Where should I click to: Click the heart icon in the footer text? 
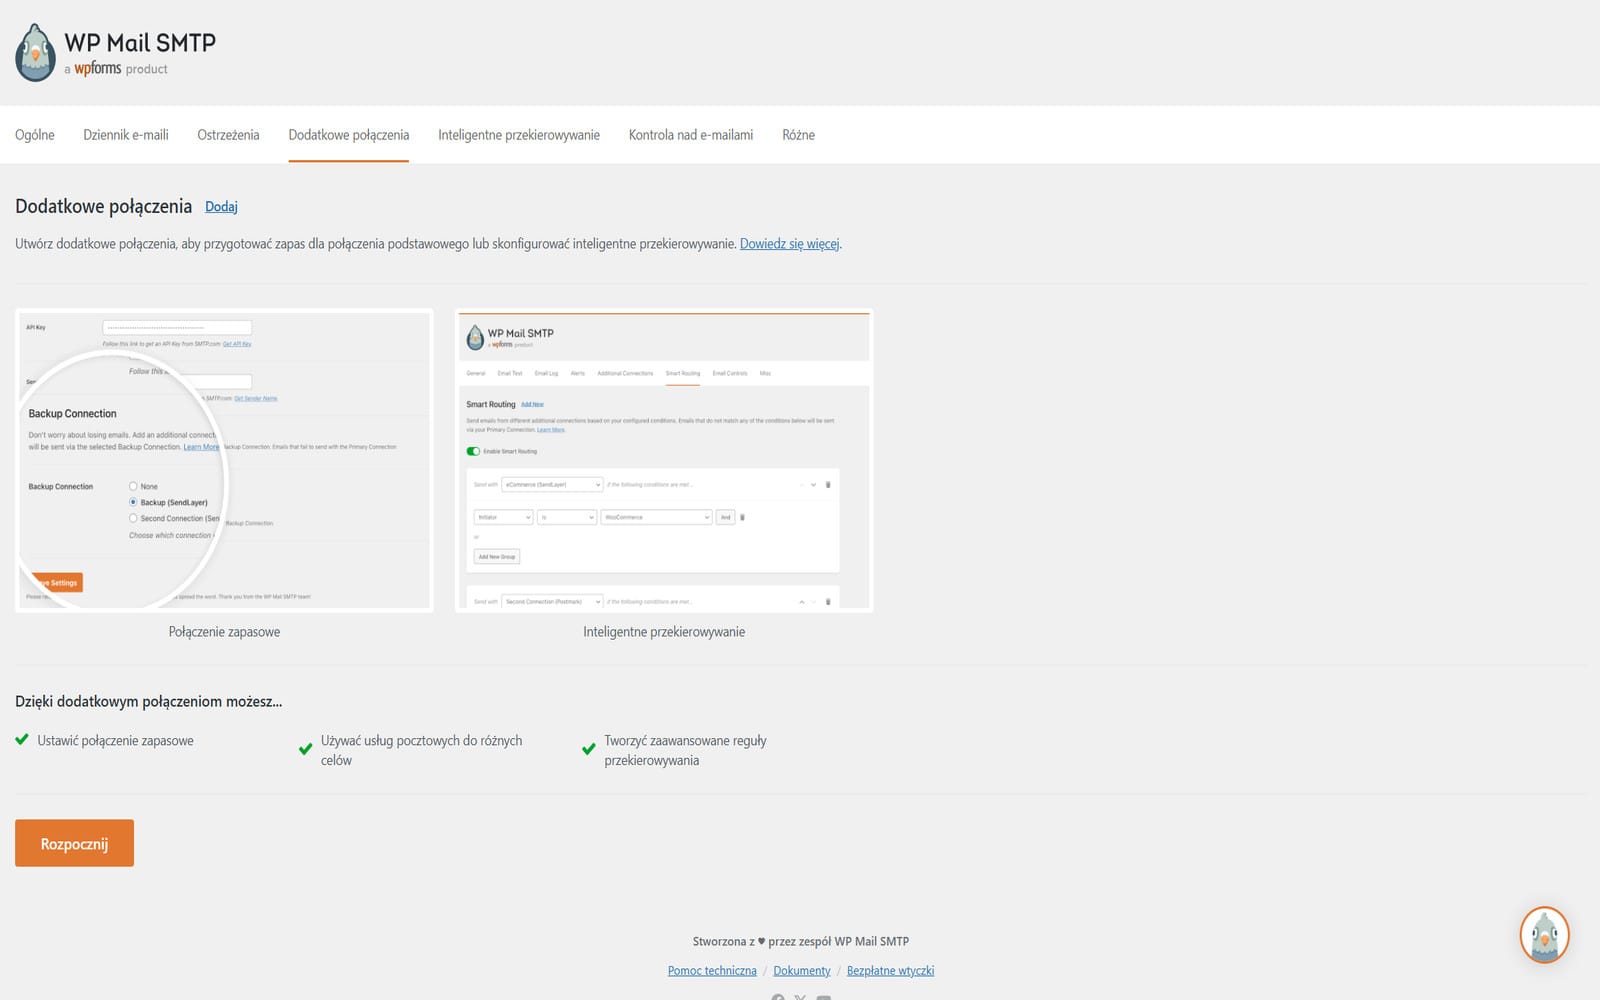(761, 942)
